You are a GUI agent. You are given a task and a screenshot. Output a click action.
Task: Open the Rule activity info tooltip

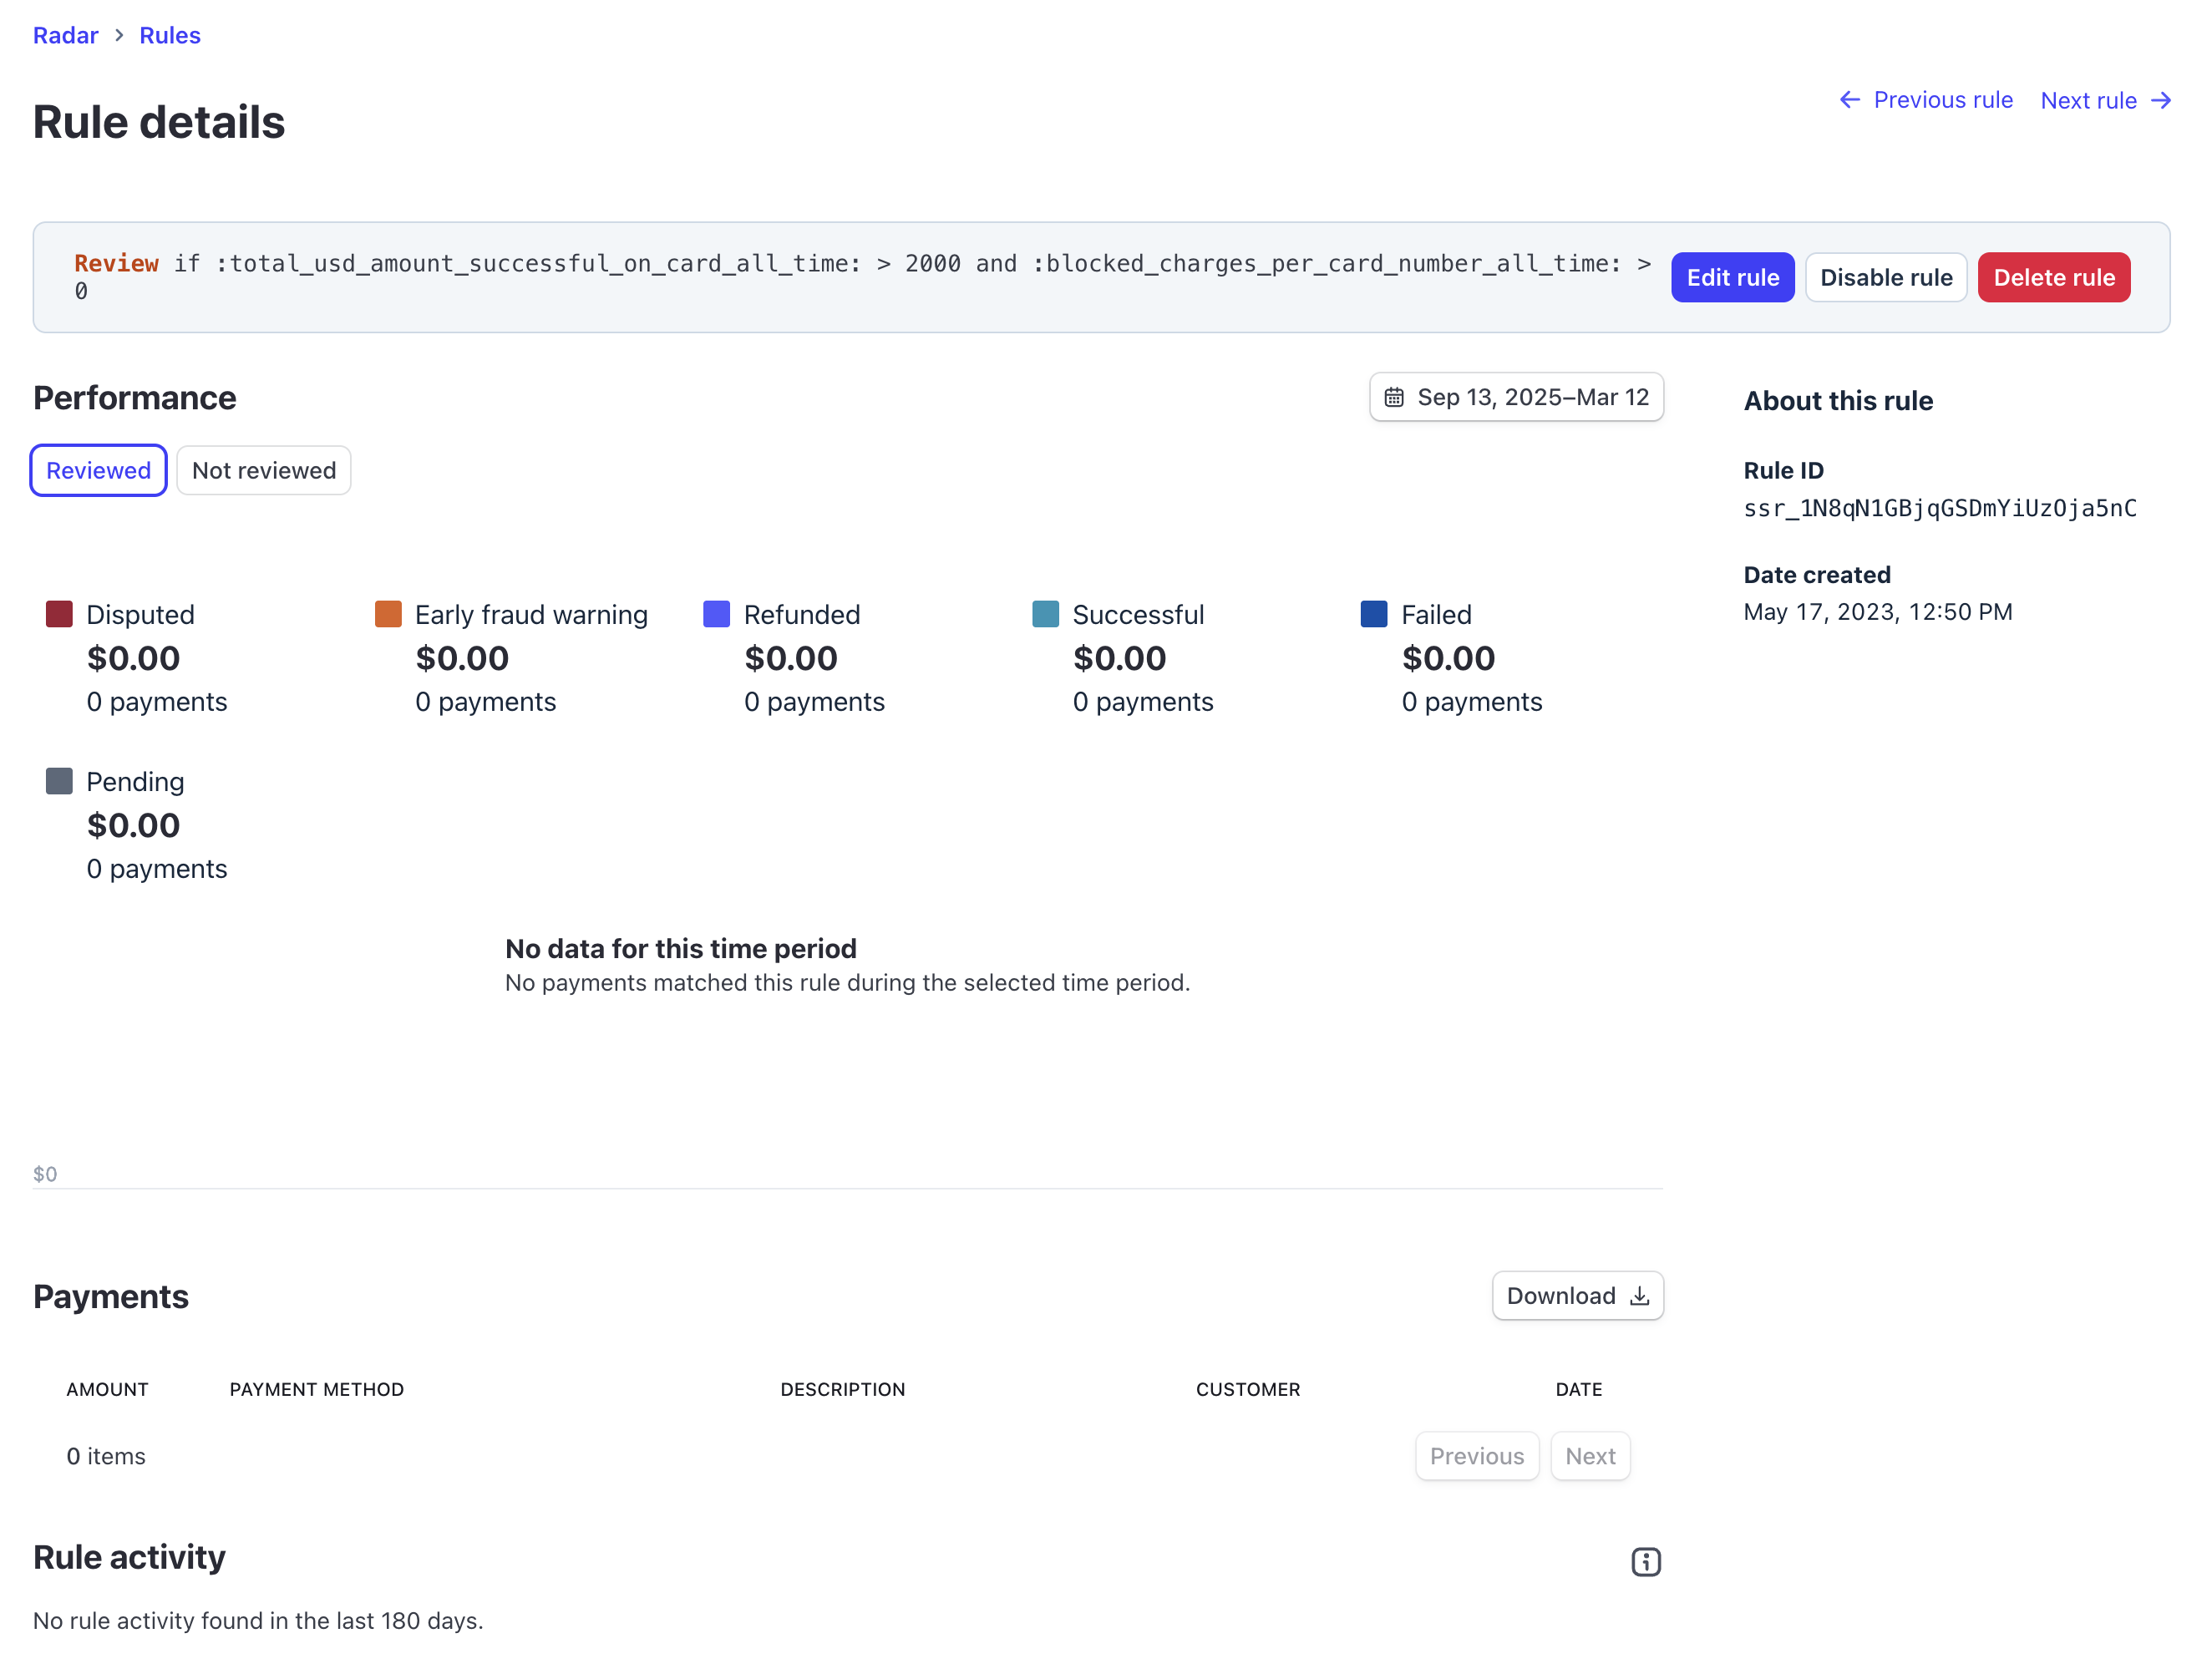click(x=1645, y=1561)
